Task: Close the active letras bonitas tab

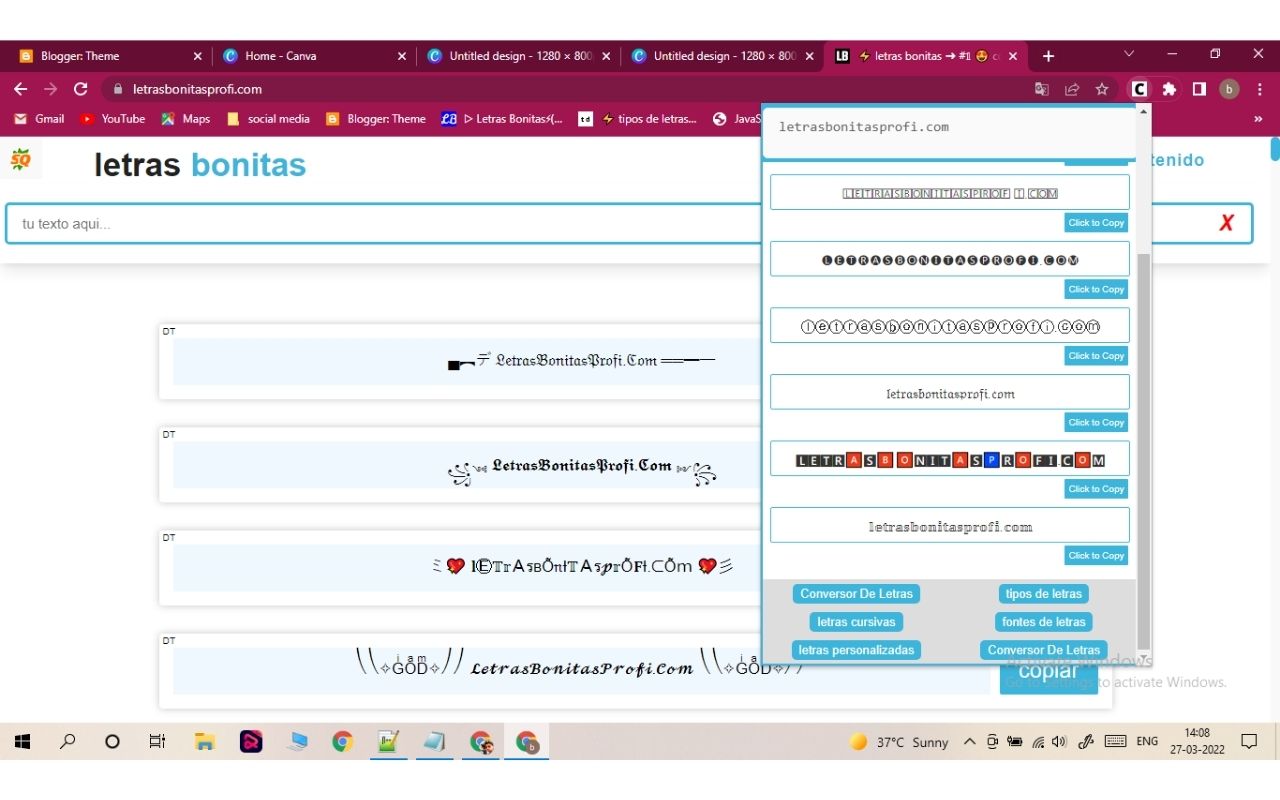Action: [x=1013, y=56]
